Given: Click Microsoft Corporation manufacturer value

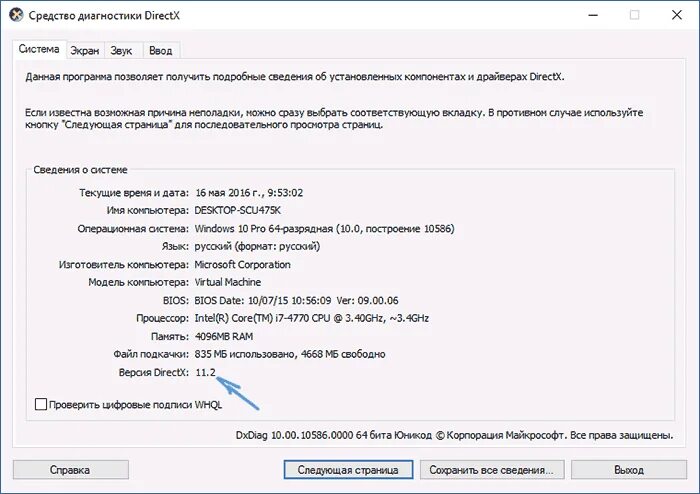Looking at the screenshot, I should click(x=242, y=265).
